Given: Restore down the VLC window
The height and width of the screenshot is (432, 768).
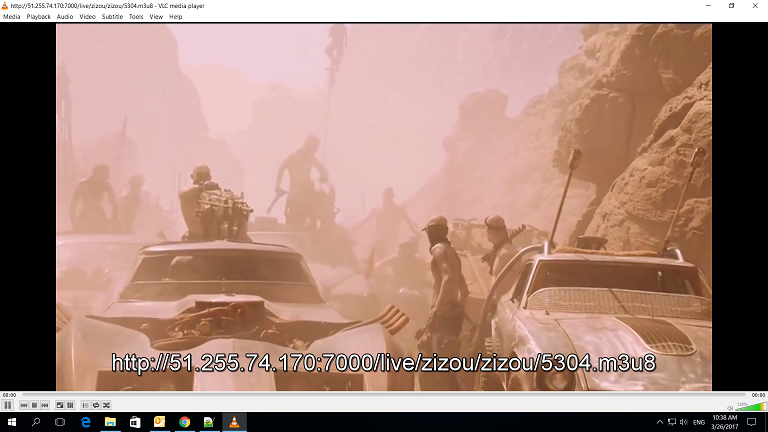Looking at the screenshot, I should point(731,6).
